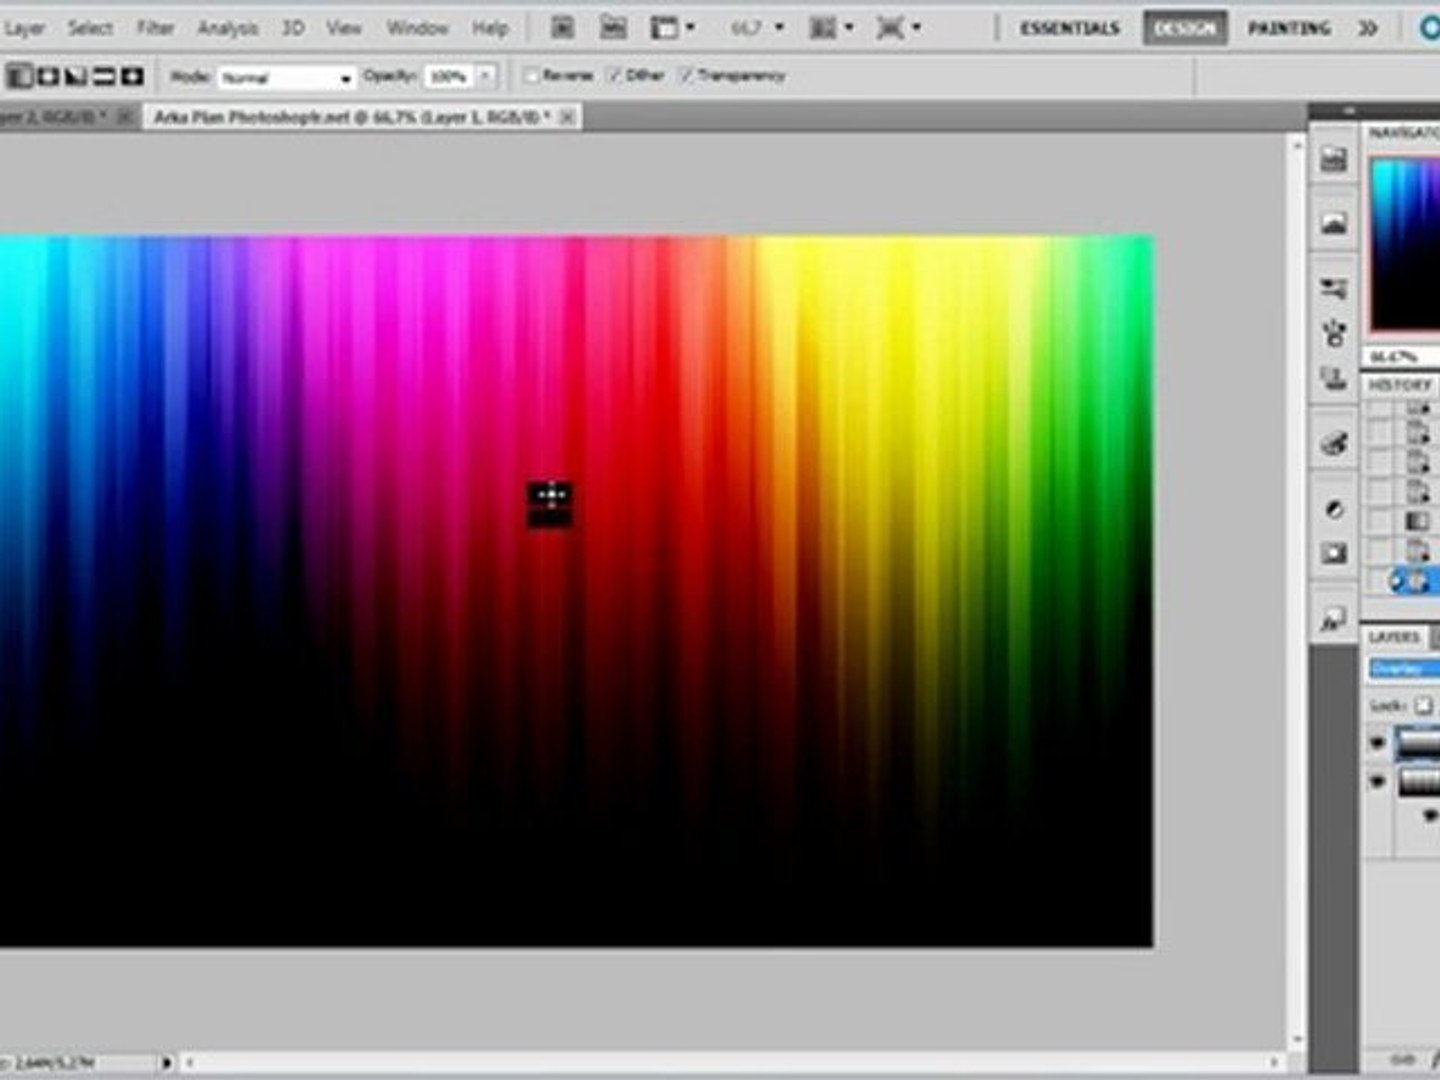Launch Bridge from the application bar
This screenshot has width=1440, height=1080.
pos(563,28)
